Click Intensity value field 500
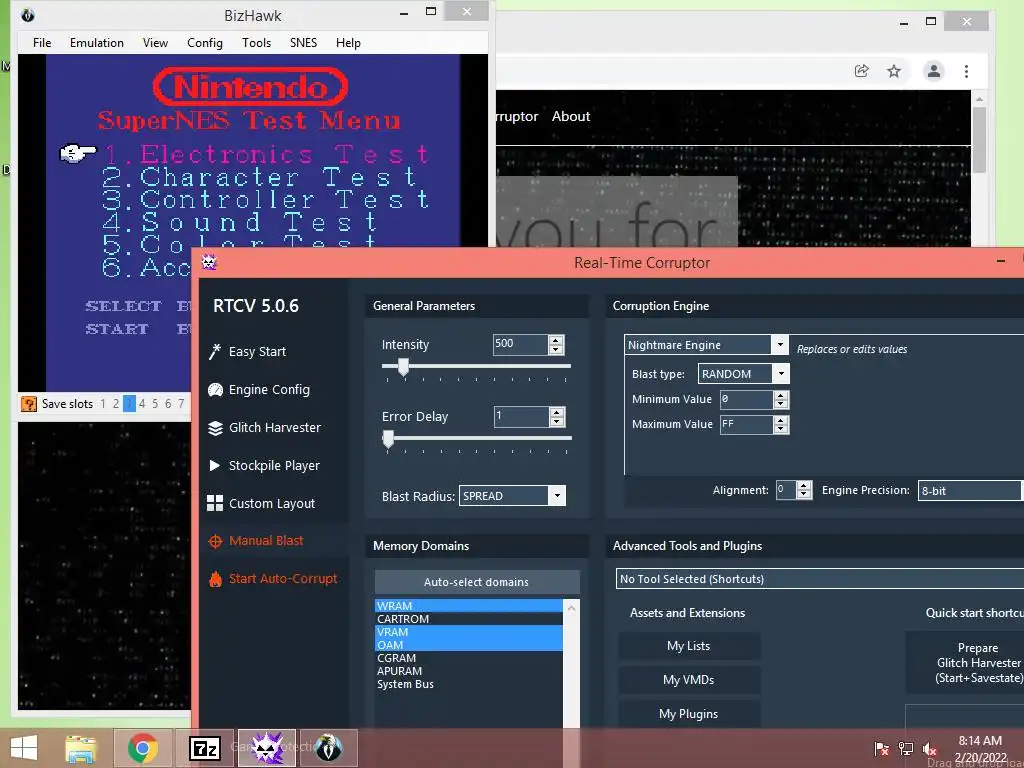1024x768 pixels. tap(520, 344)
